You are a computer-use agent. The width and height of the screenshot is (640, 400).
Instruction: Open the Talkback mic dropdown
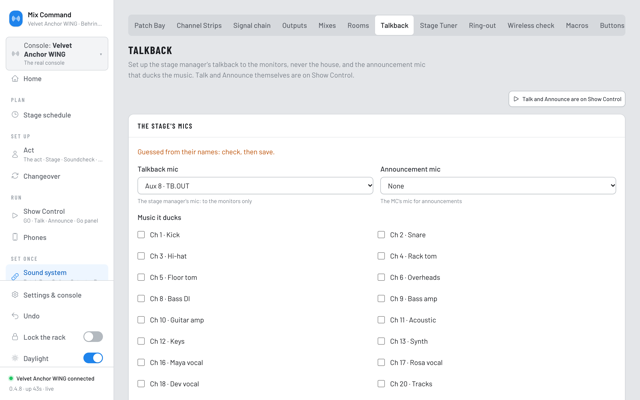coord(255,186)
